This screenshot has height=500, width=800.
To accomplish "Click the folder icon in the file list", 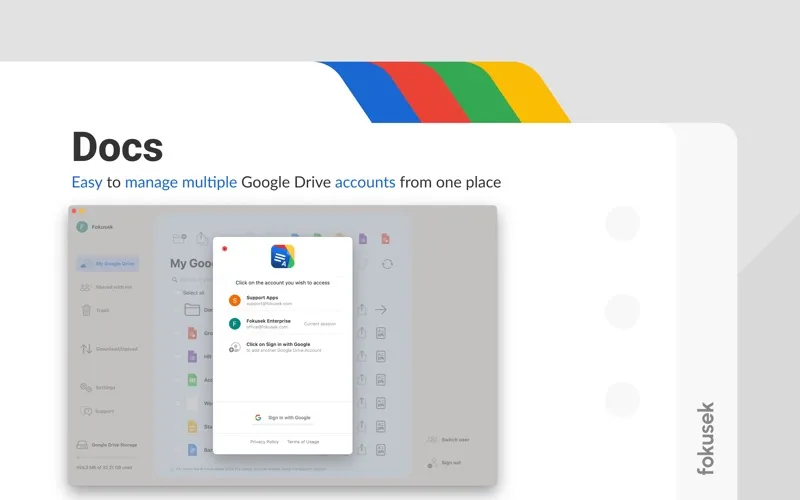I will (x=192, y=309).
